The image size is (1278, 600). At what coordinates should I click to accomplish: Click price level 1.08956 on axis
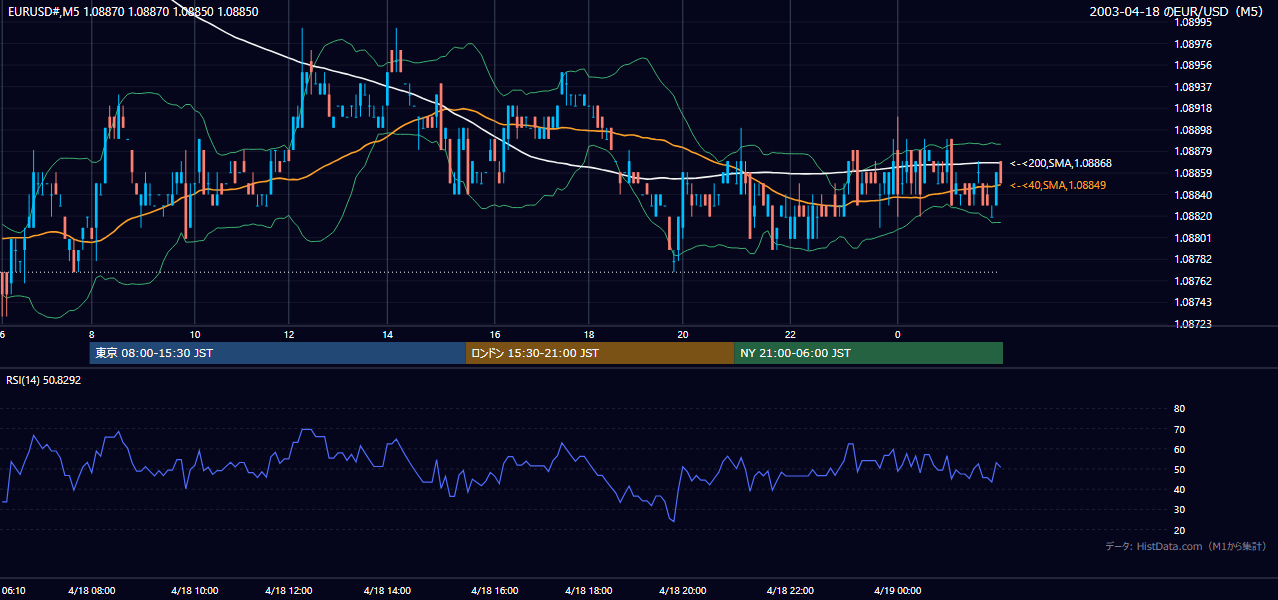pyautogui.click(x=1192, y=65)
